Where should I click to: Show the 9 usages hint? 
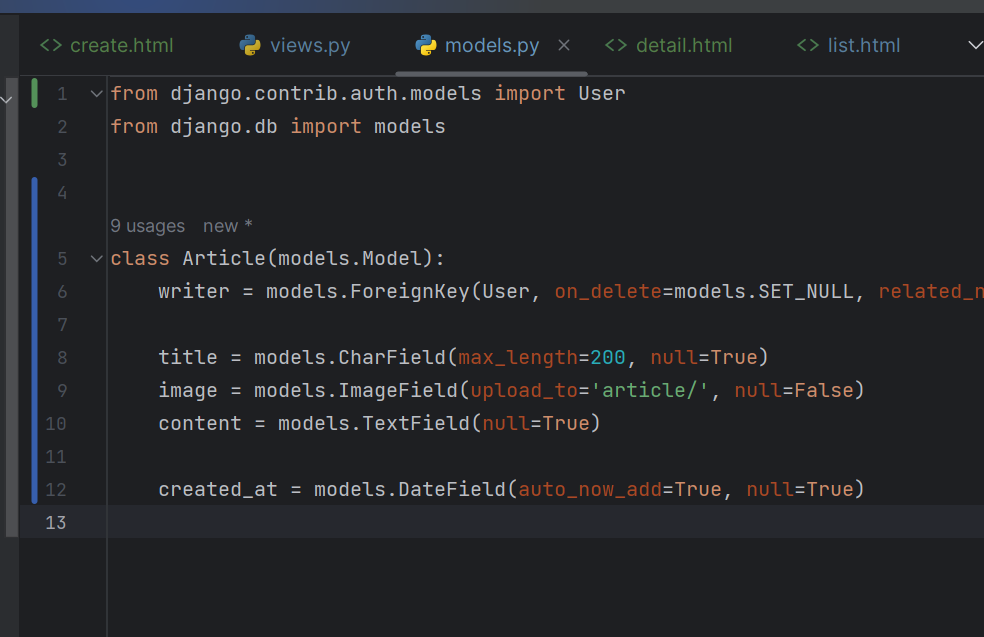pos(147,226)
